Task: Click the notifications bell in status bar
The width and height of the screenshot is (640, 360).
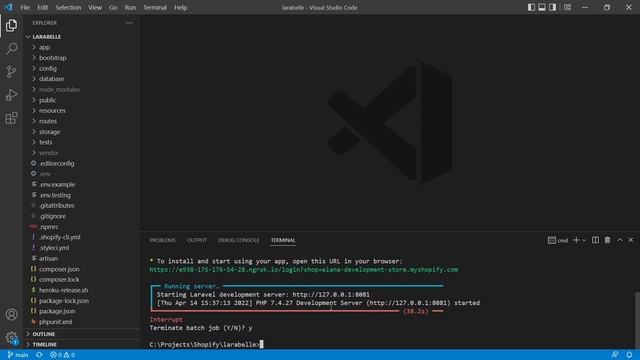Action: pos(629,355)
